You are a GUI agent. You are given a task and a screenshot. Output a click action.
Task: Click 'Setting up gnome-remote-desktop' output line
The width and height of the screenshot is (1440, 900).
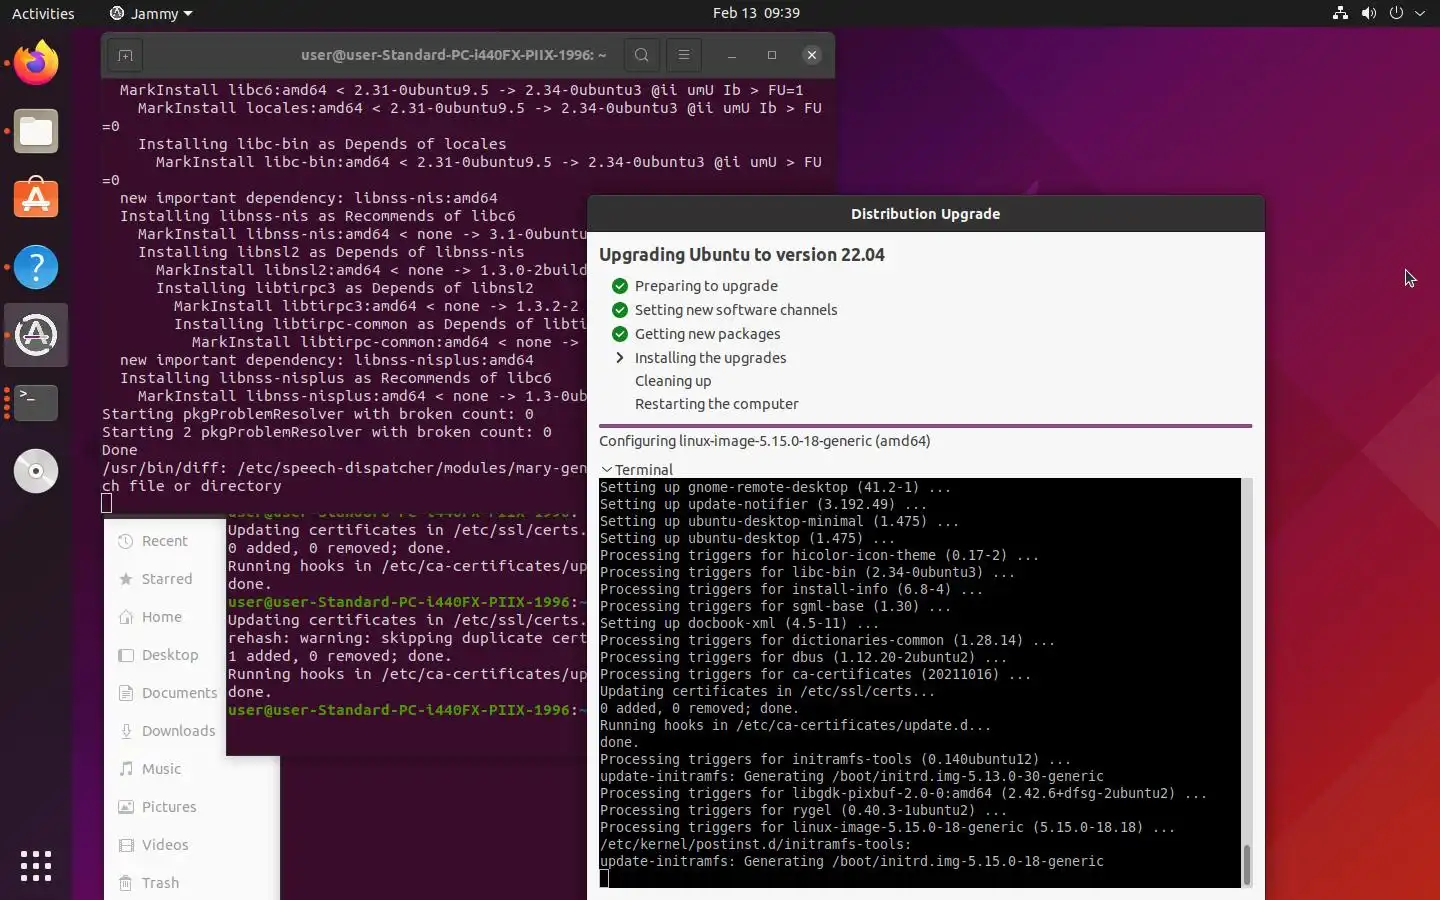(x=775, y=488)
